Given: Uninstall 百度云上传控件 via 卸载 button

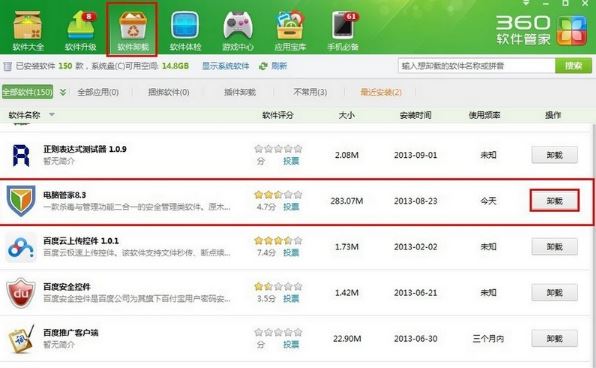Looking at the screenshot, I should [554, 247].
